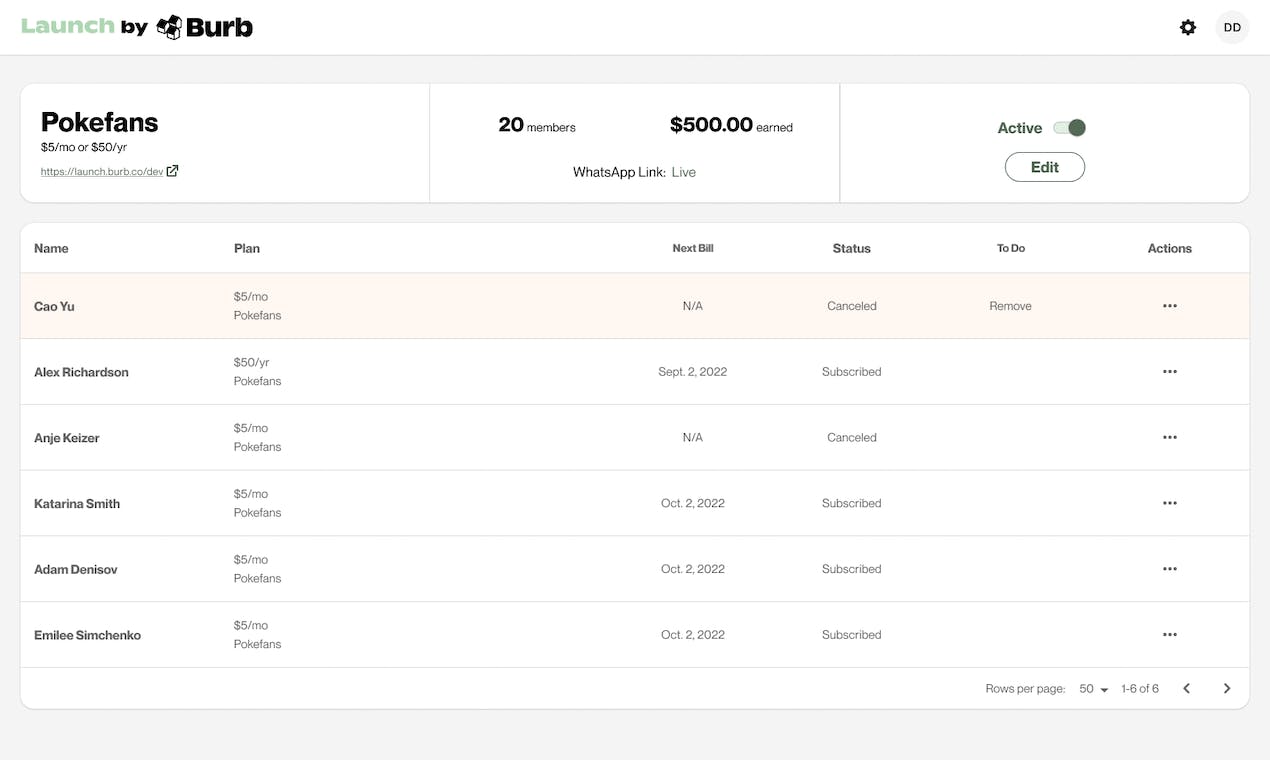Open the DD user avatar menu
Image resolution: width=1270 pixels, height=760 pixels.
click(1232, 28)
